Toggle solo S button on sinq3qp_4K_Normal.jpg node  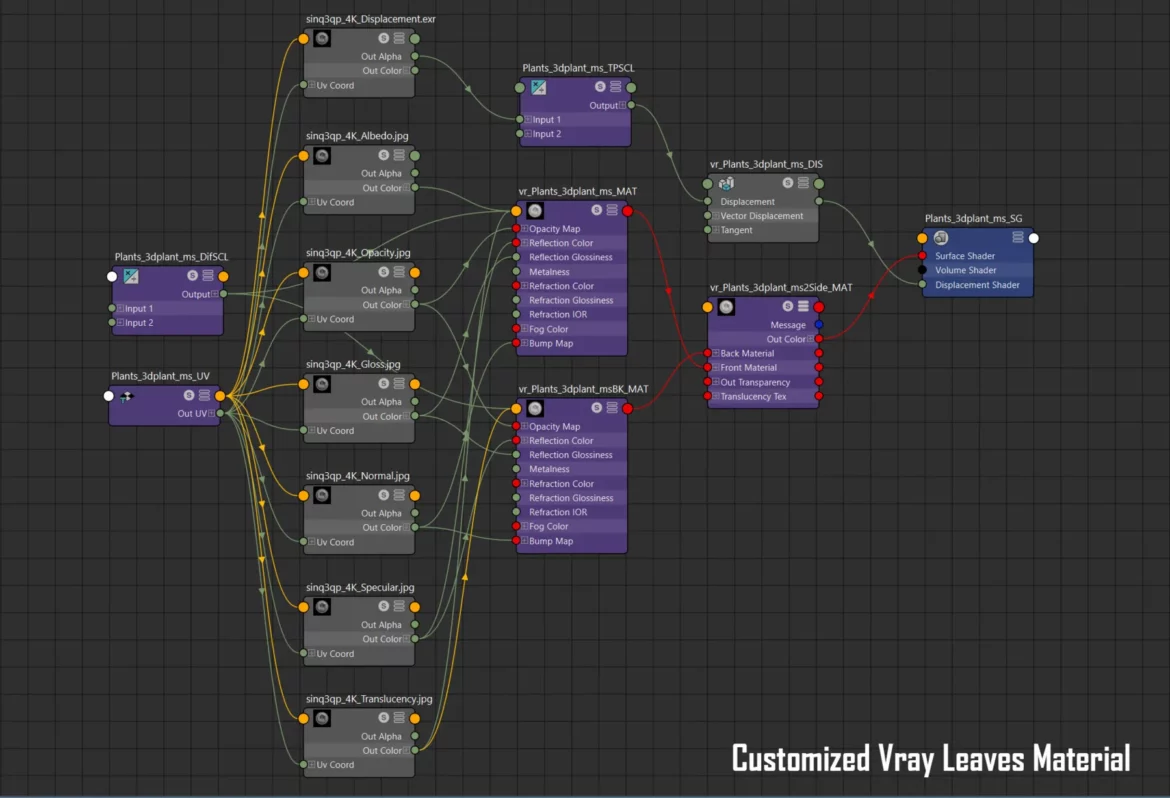384,495
